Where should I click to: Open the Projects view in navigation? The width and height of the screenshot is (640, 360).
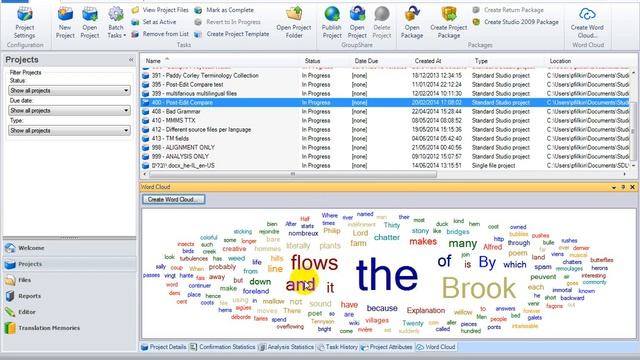[69, 264]
